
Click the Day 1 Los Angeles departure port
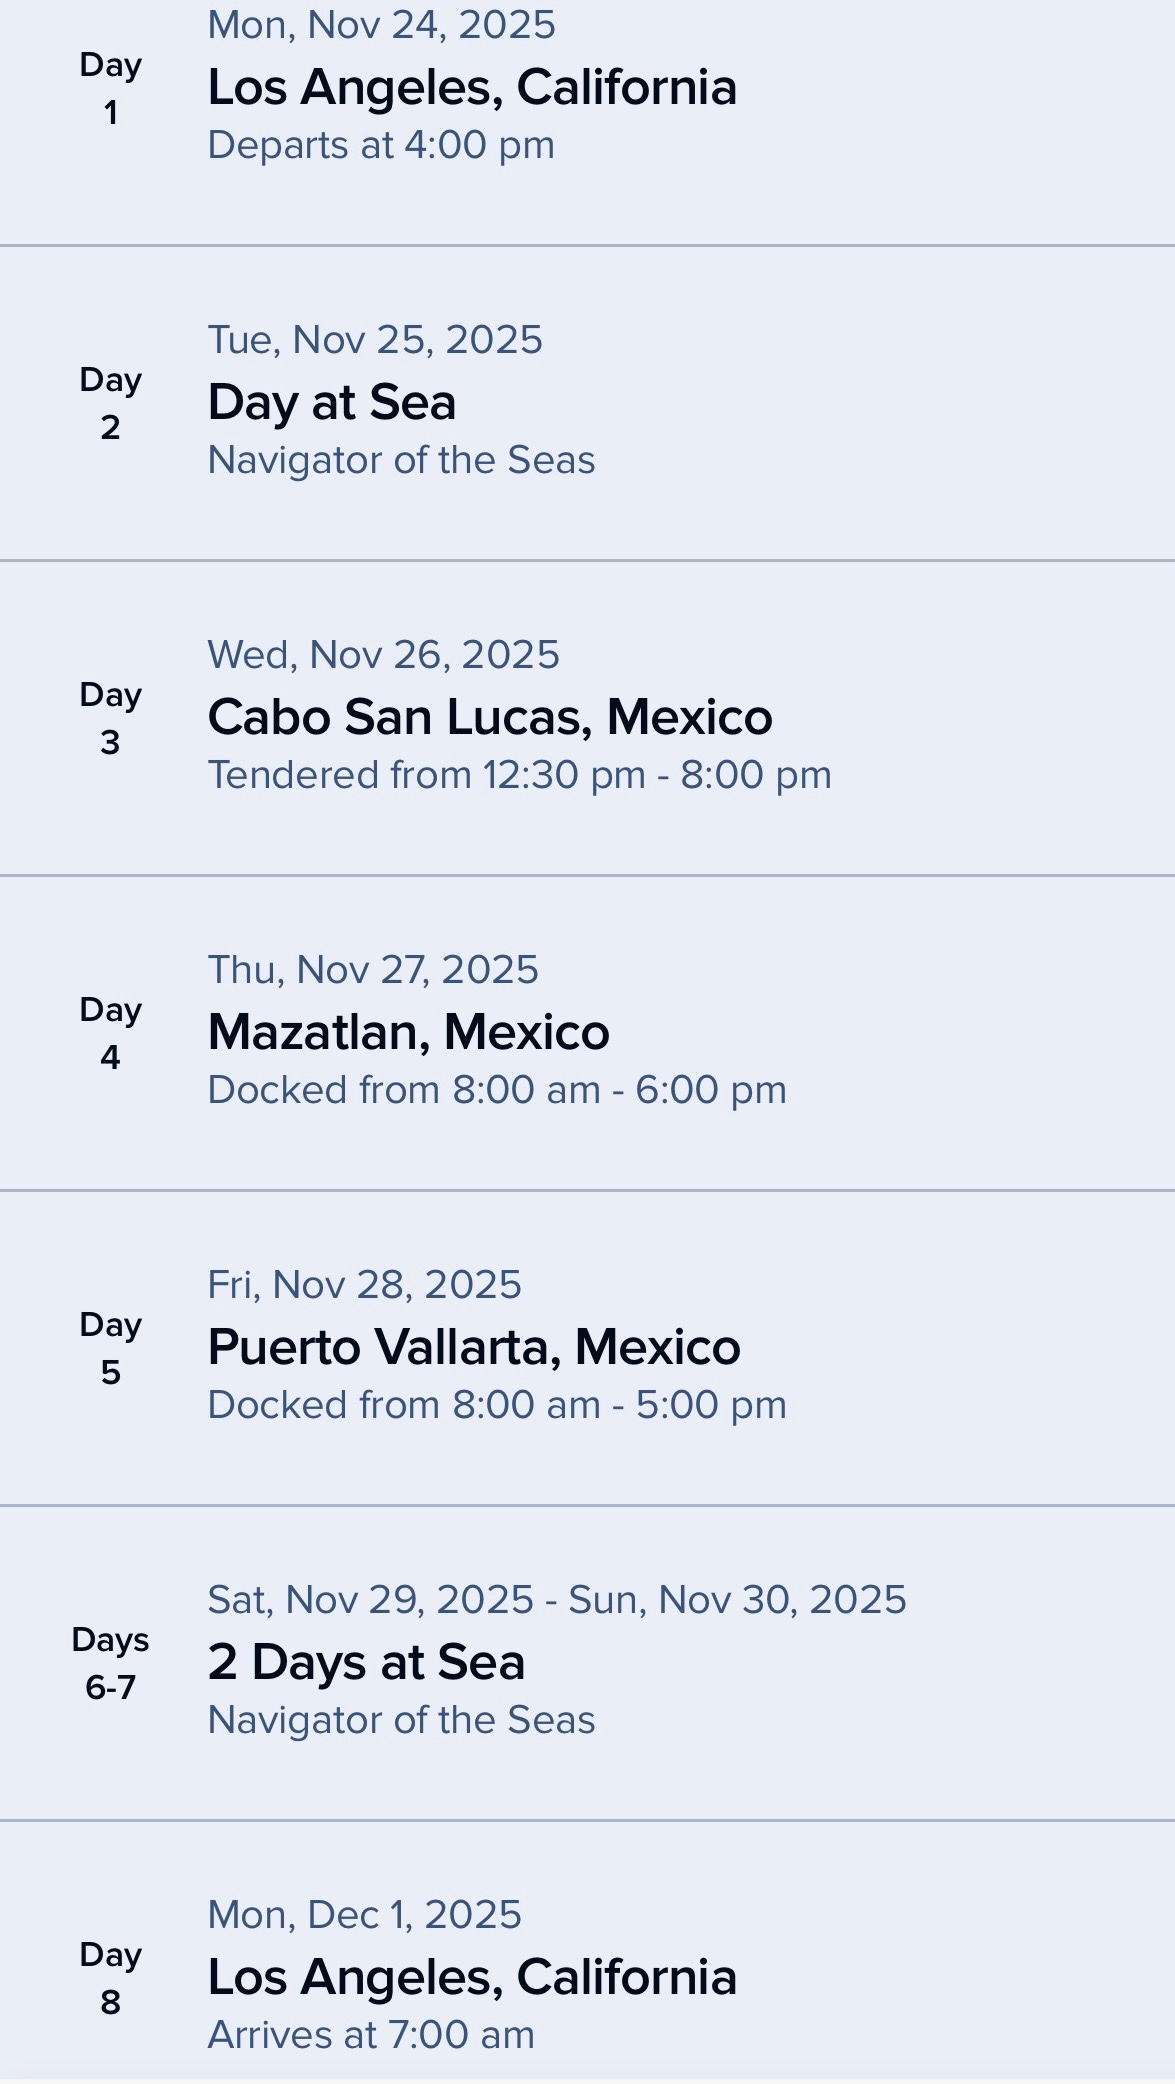[x=472, y=87]
